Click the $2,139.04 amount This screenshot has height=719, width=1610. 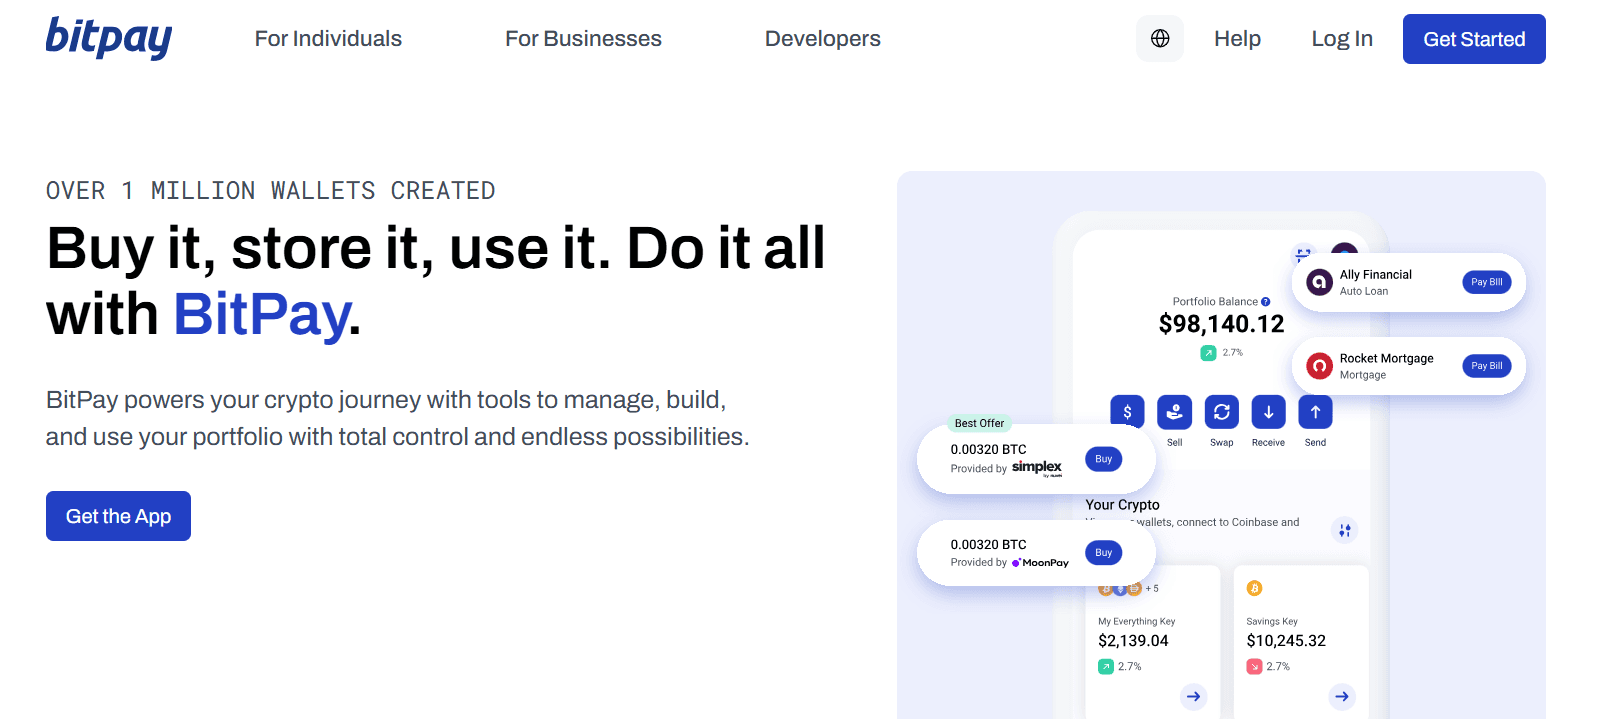click(1133, 641)
